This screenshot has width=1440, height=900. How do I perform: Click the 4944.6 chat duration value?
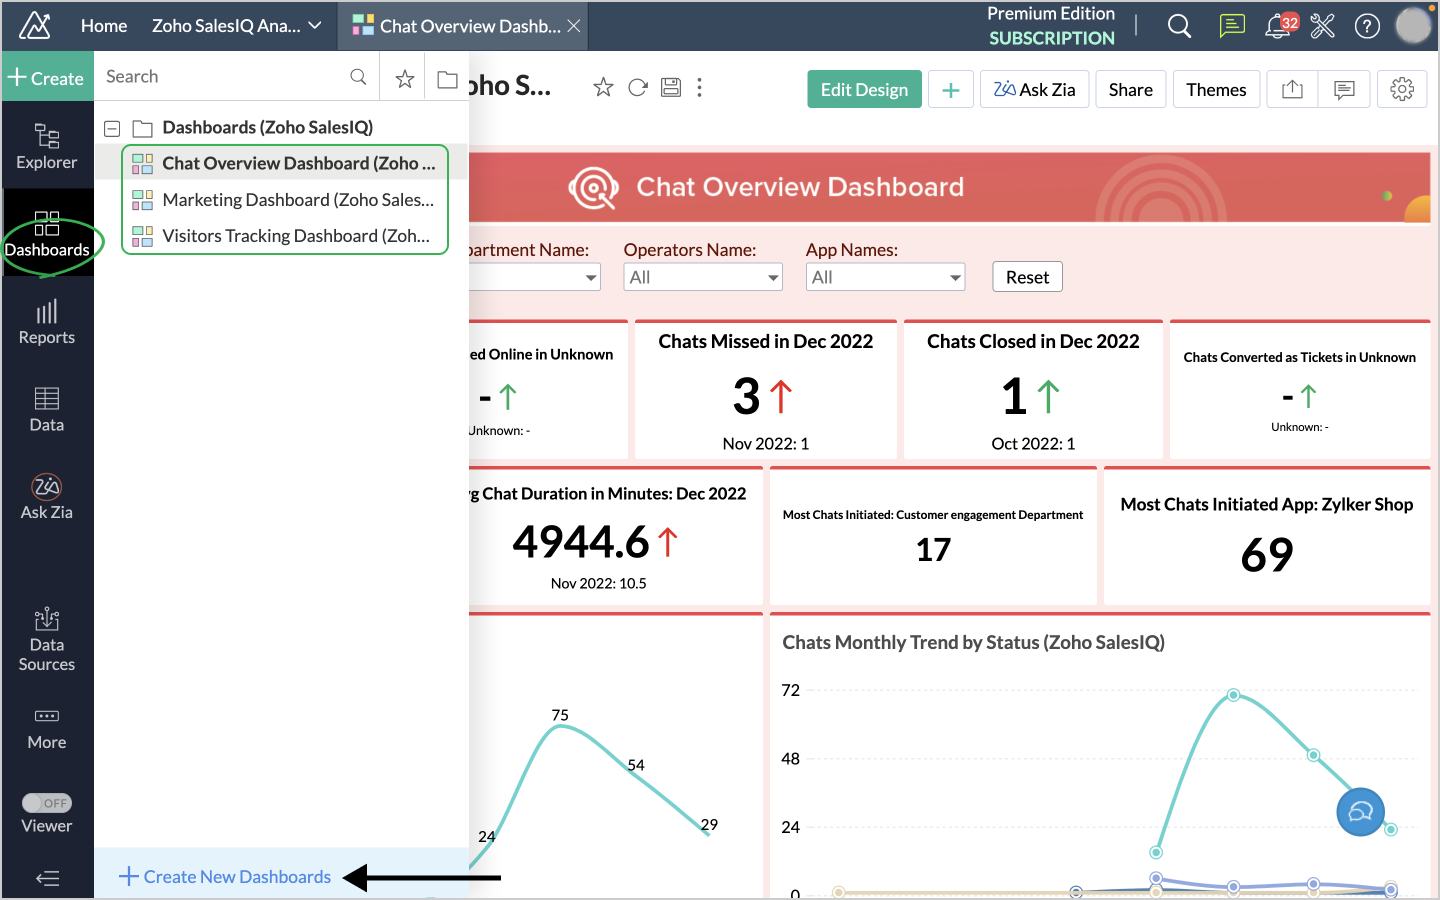point(581,542)
